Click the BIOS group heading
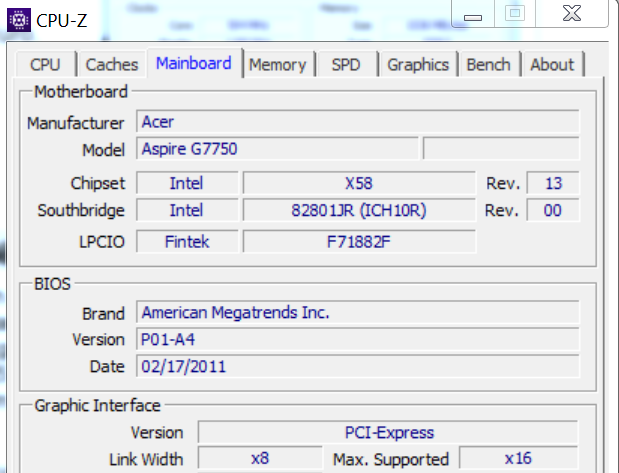 [52, 284]
